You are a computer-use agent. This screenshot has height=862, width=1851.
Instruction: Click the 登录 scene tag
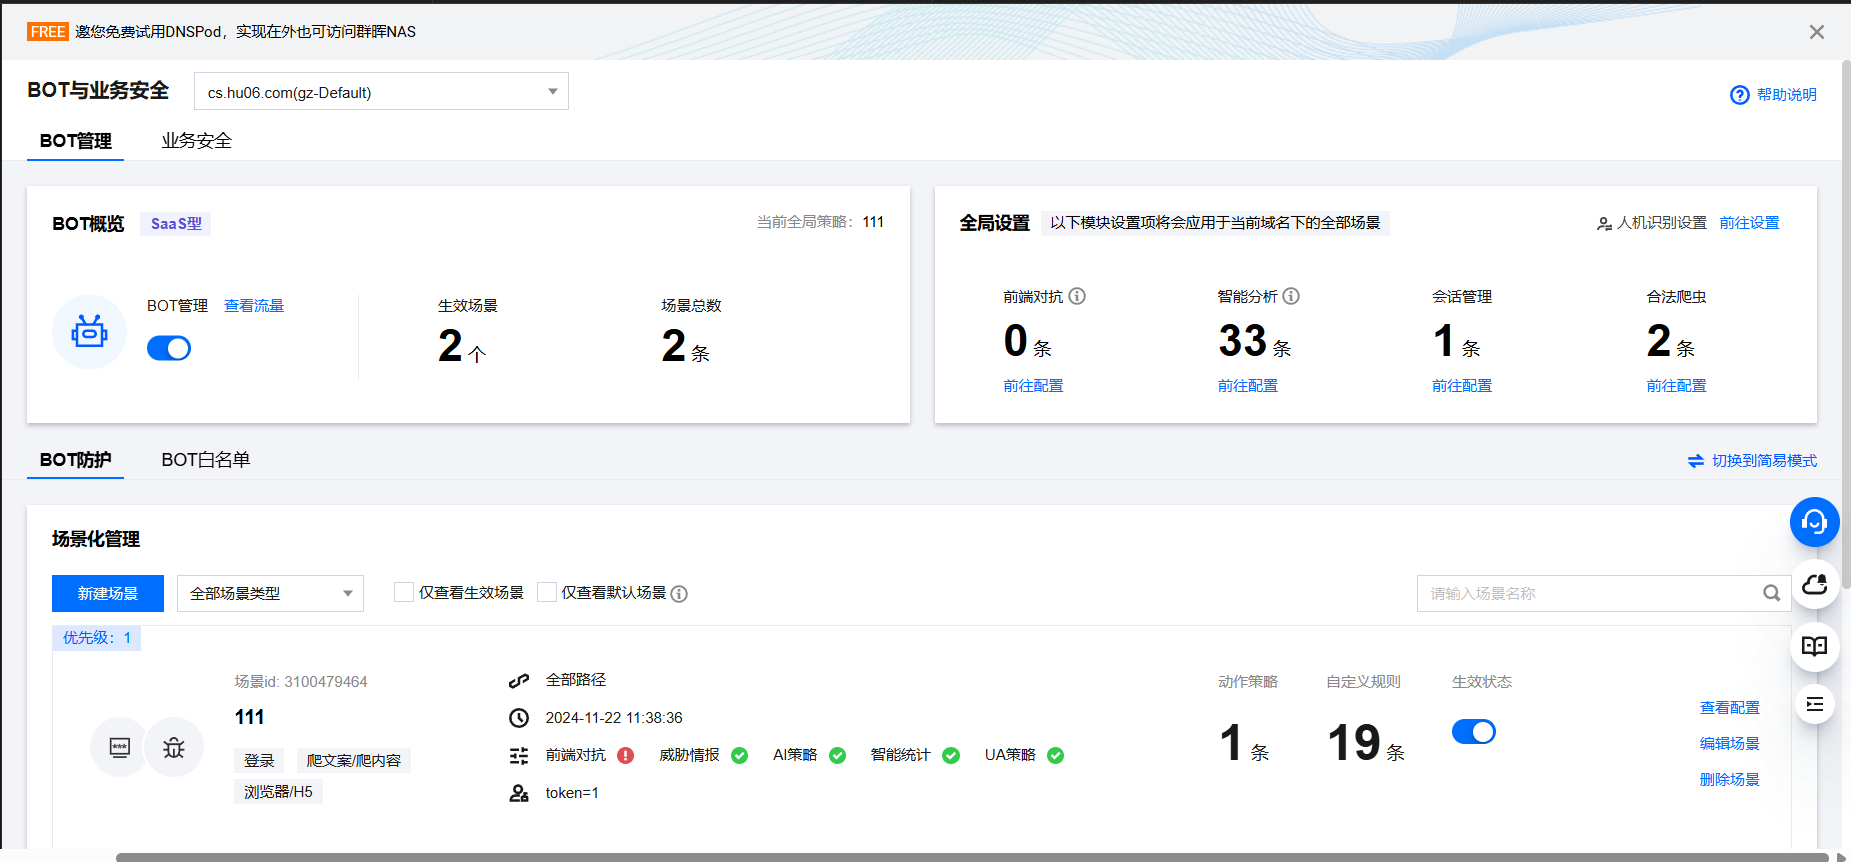tap(259, 761)
